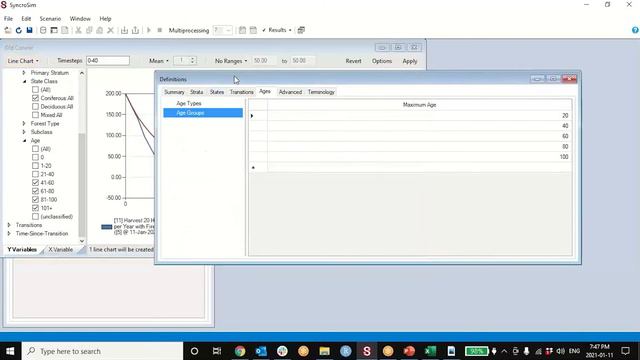Click the Maximum Age cell showing 60
Viewport: 640px width, 360px height.
(419, 136)
